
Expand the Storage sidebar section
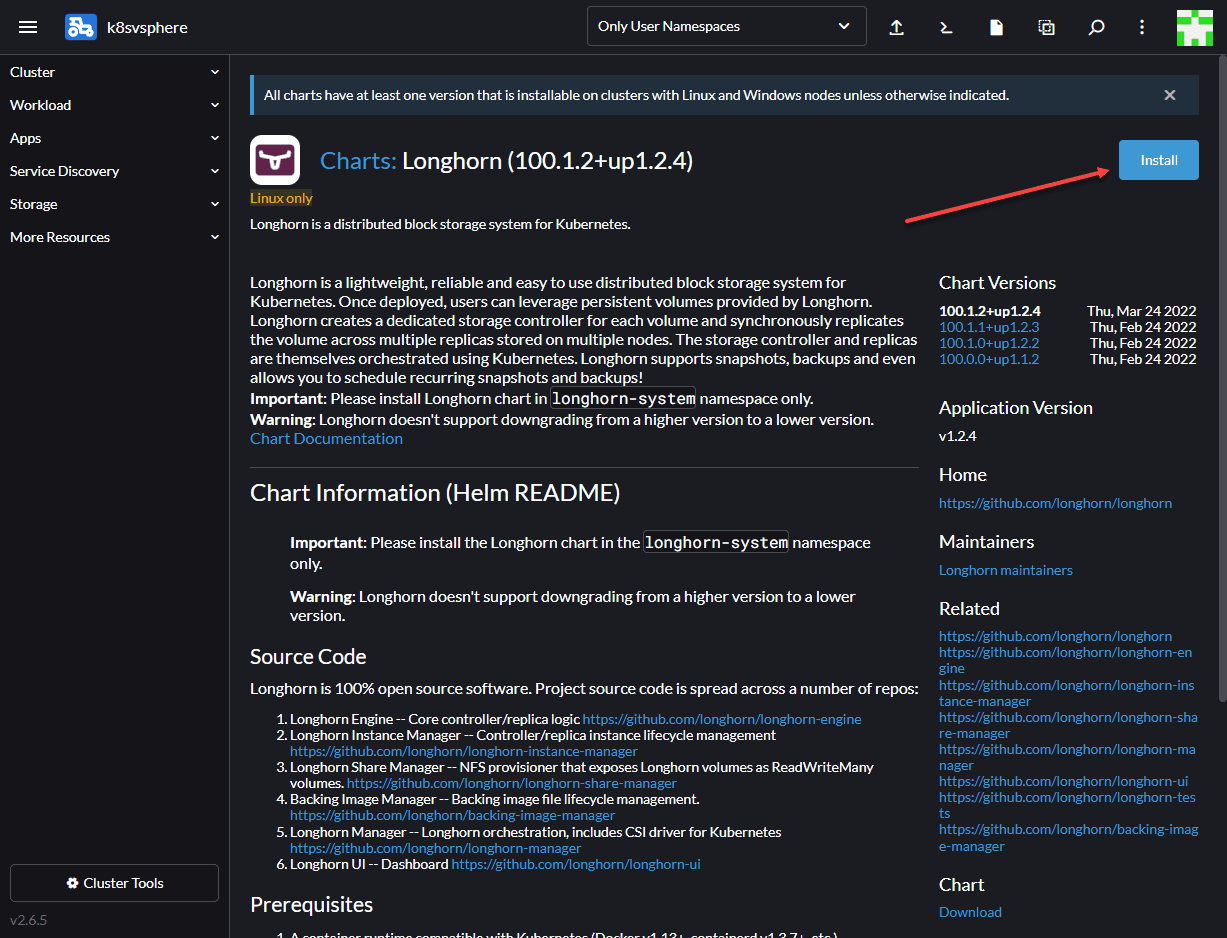(114, 204)
